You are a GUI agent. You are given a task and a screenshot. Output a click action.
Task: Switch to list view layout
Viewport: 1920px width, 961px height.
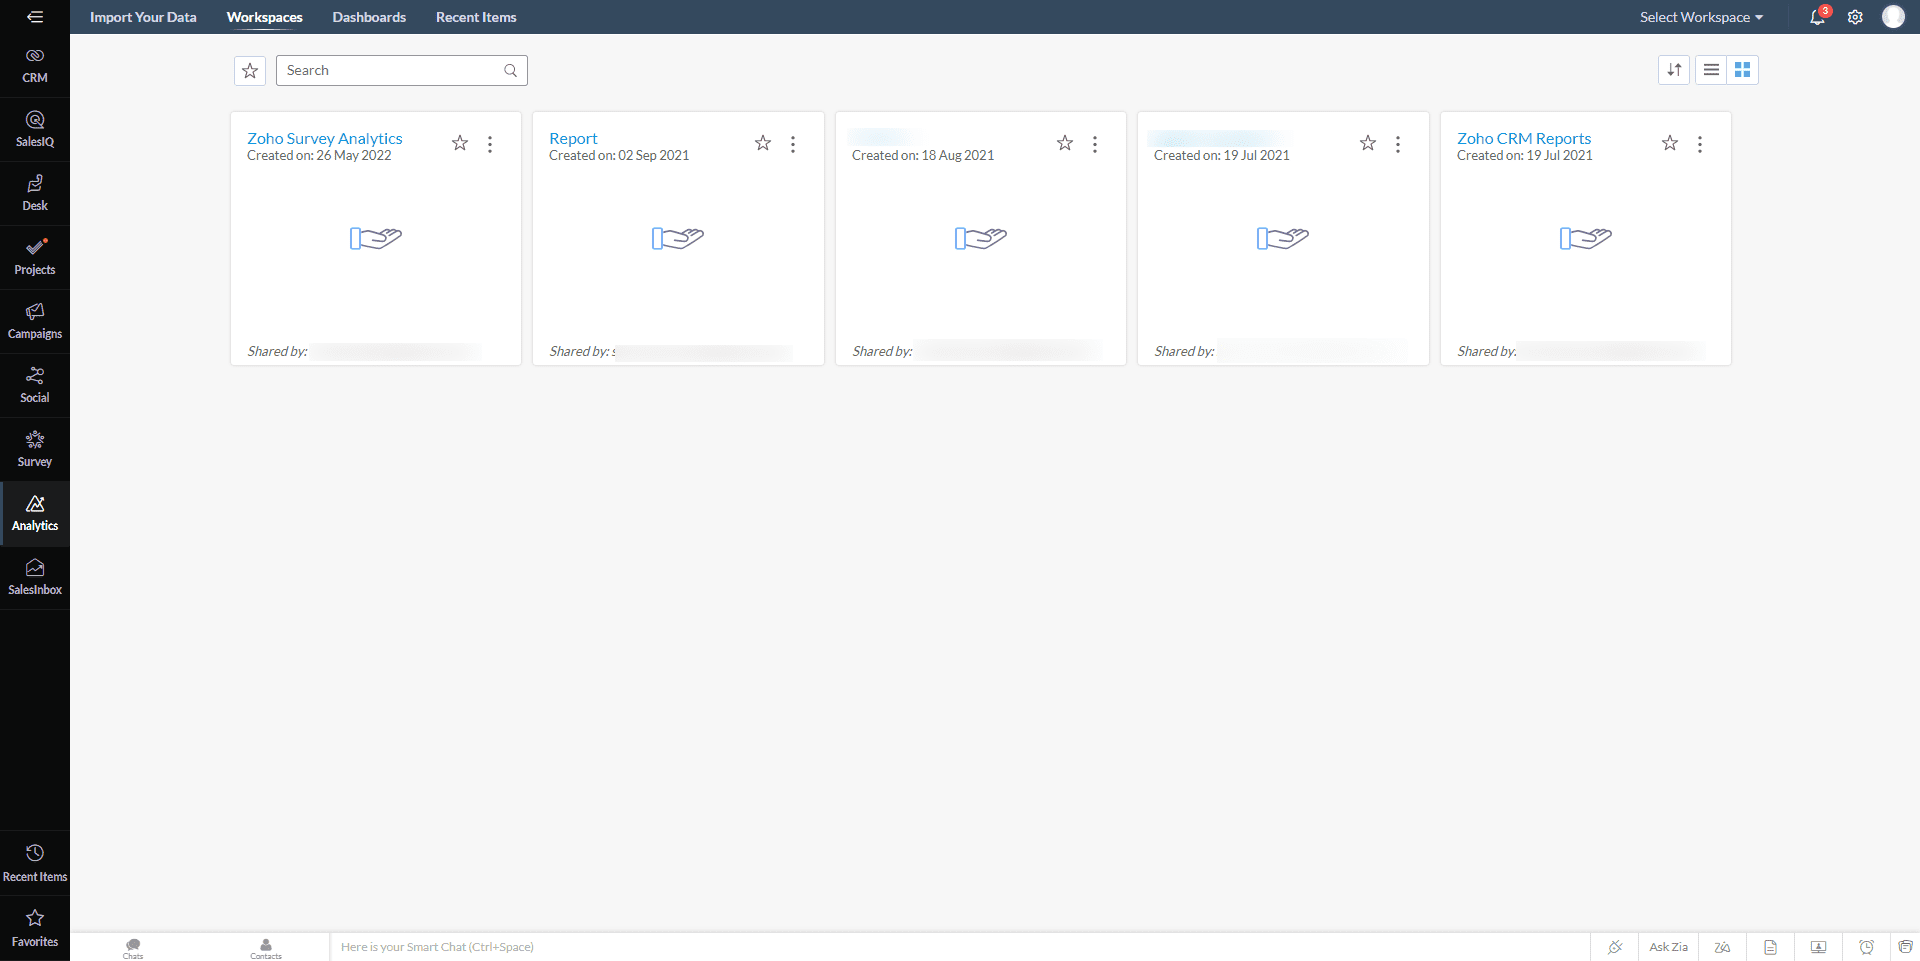pyautogui.click(x=1711, y=70)
